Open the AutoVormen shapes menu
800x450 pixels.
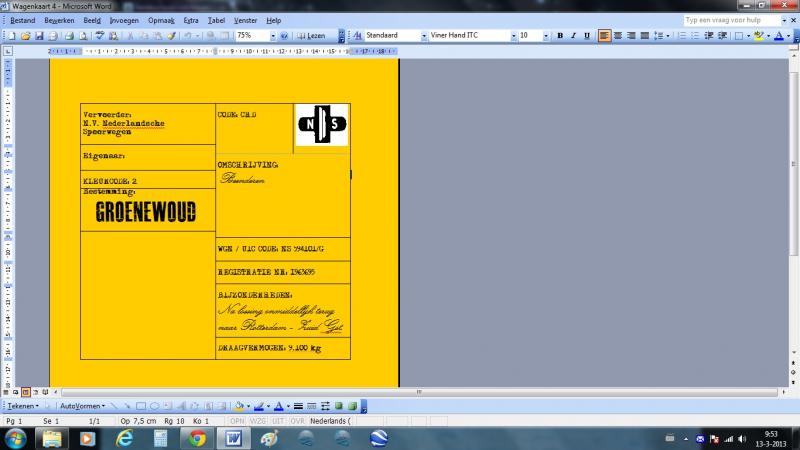[x=83, y=406]
